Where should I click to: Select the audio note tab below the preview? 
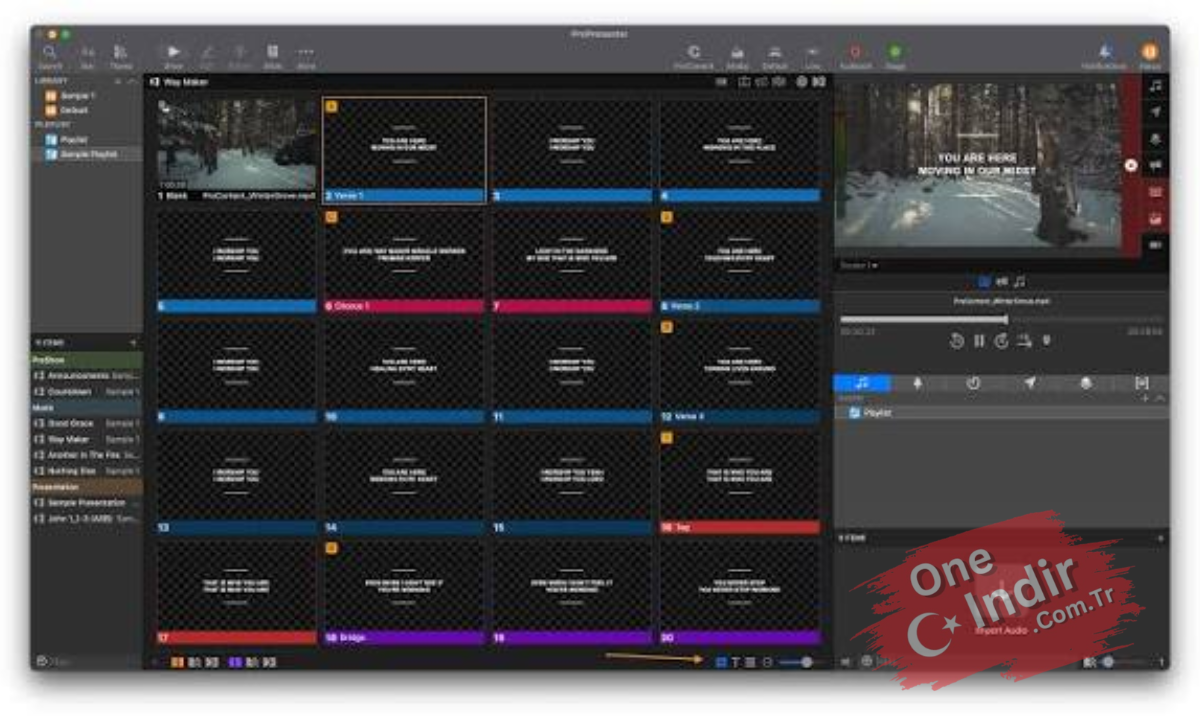click(x=1019, y=282)
